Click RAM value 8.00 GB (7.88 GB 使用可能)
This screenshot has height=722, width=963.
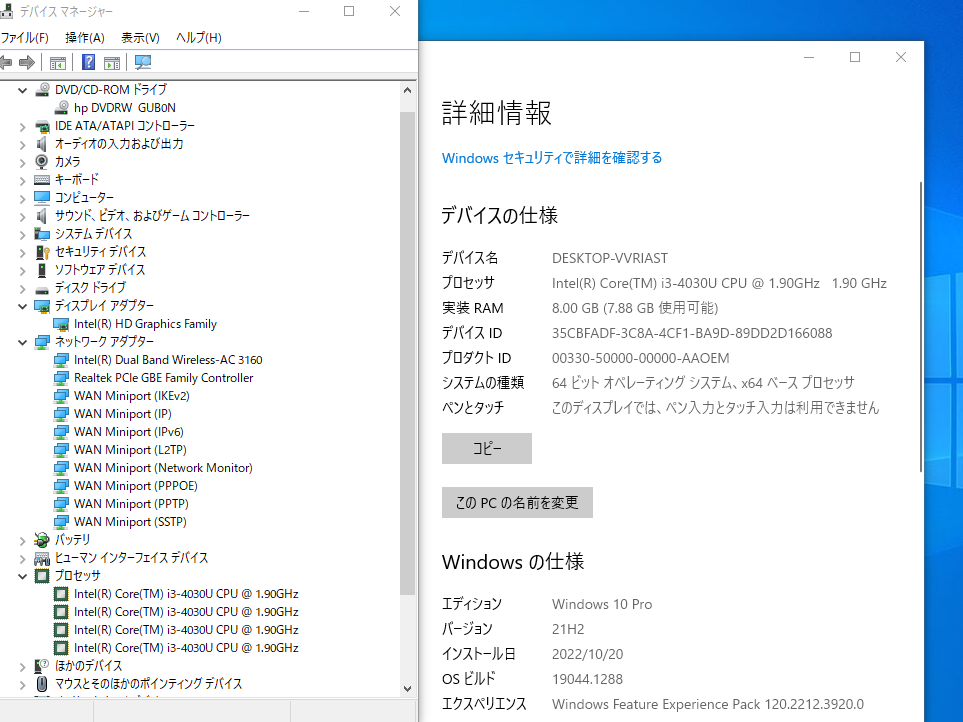634,308
